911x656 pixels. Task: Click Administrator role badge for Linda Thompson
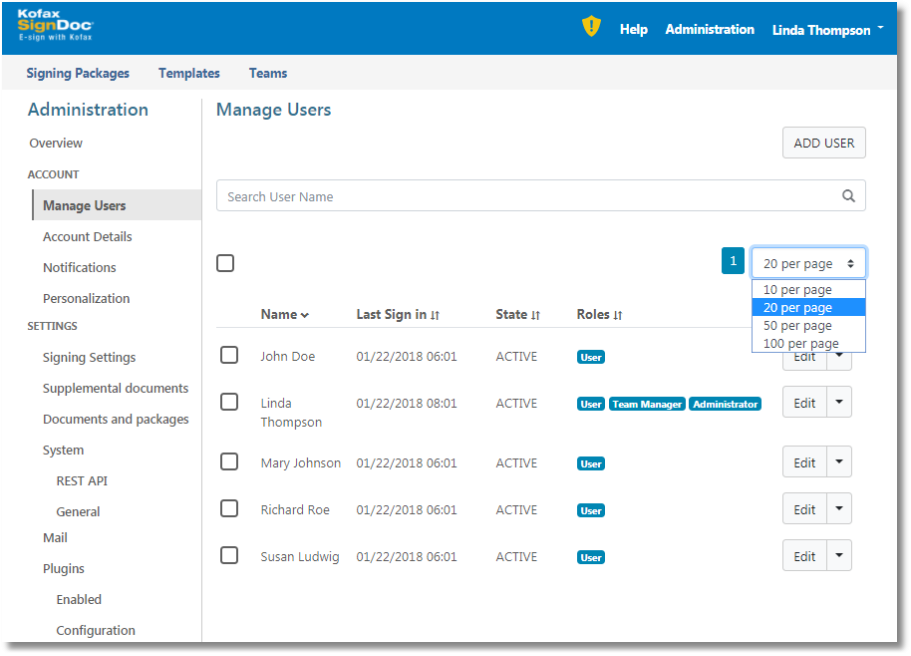(725, 404)
